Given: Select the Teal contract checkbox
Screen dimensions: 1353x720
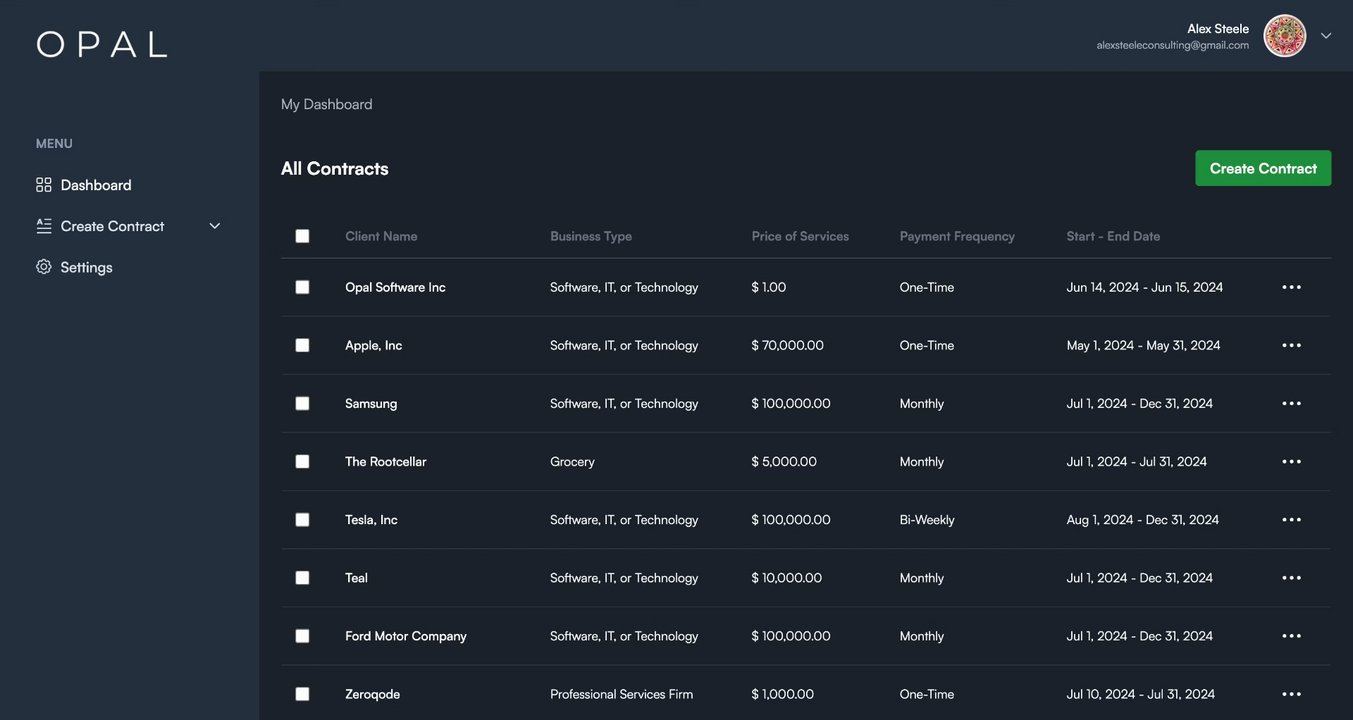Looking at the screenshot, I should [x=302, y=578].
